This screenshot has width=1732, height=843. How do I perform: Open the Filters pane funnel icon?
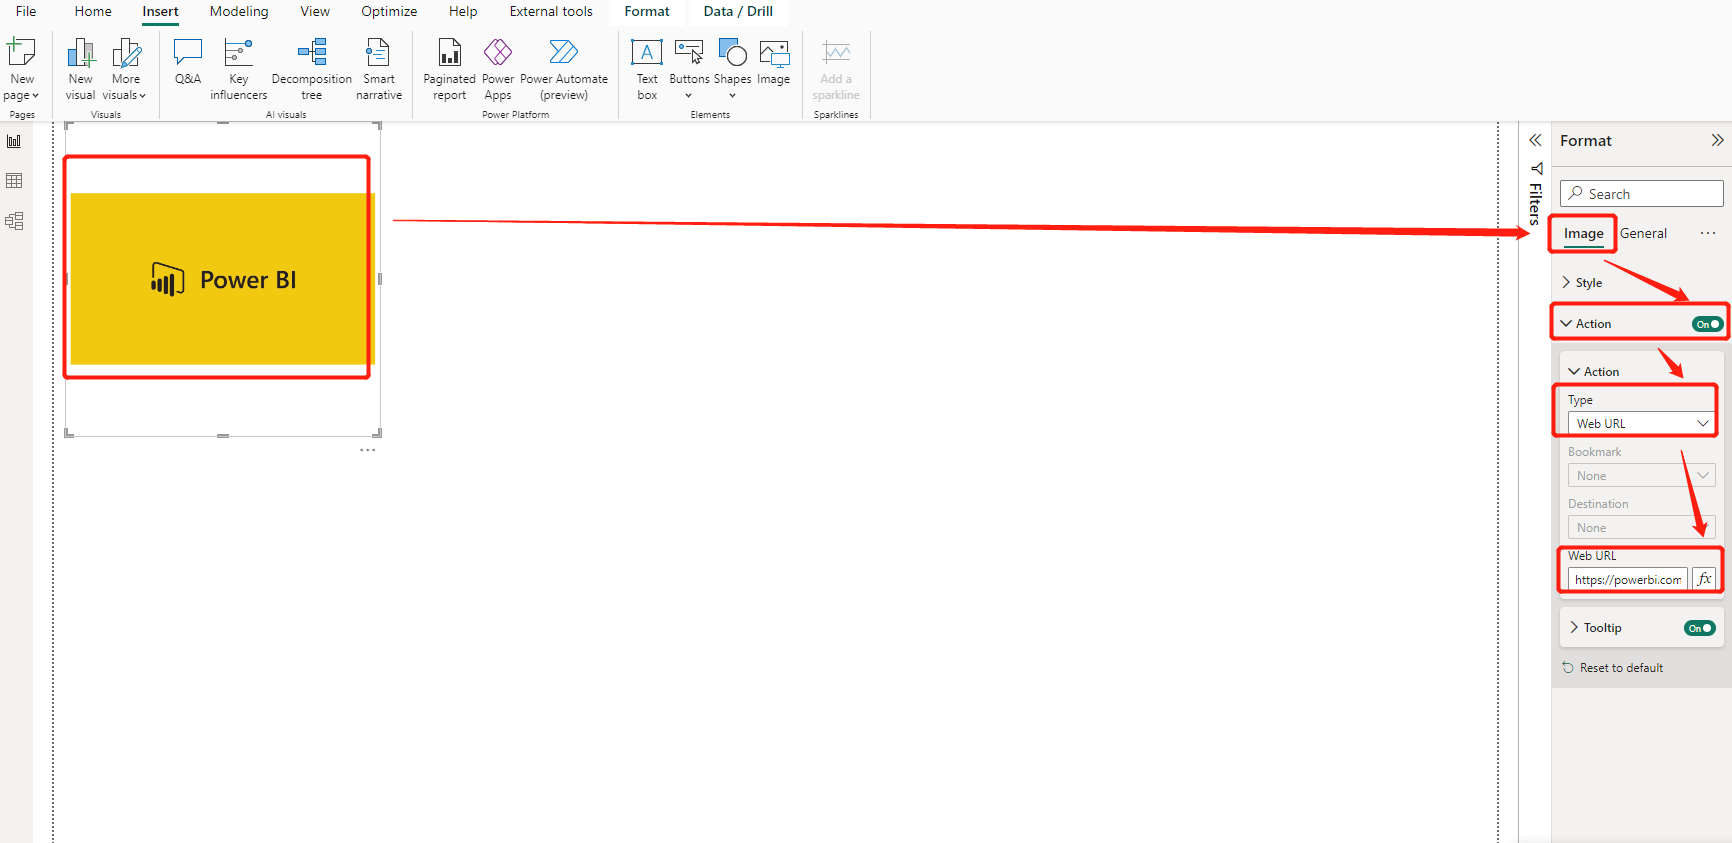point(1536,168)
